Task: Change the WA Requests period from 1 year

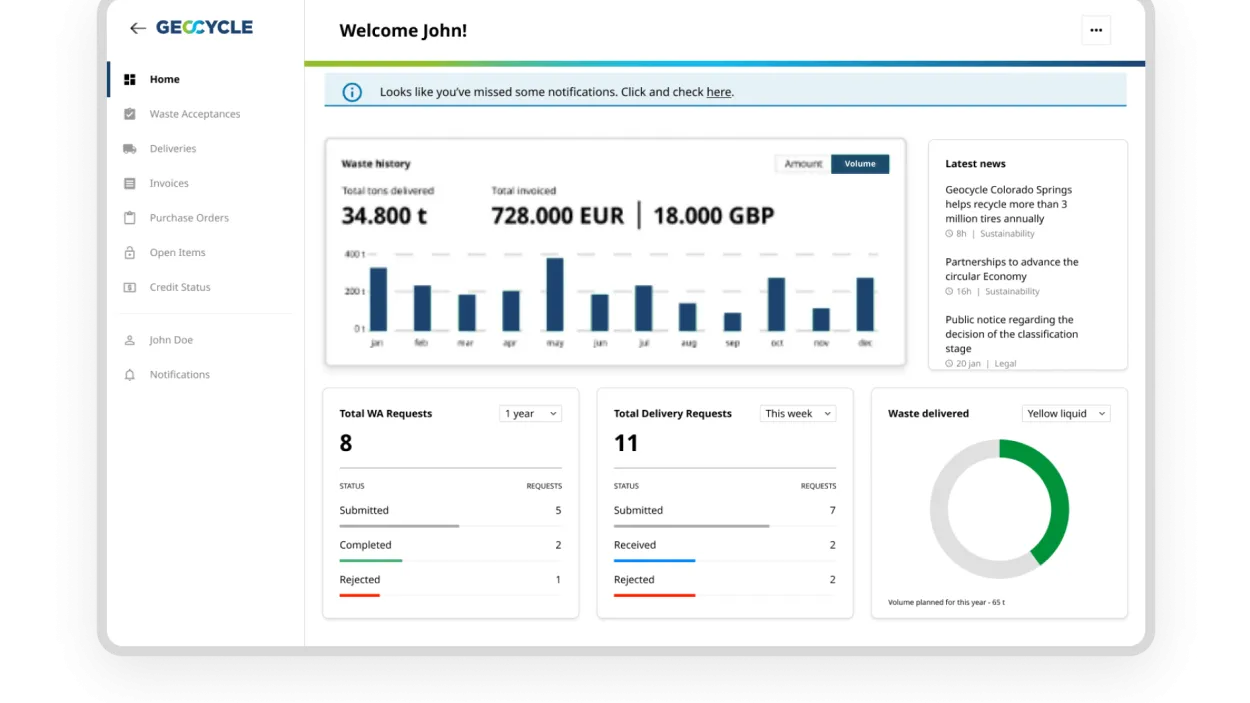Action: (530, 413)
